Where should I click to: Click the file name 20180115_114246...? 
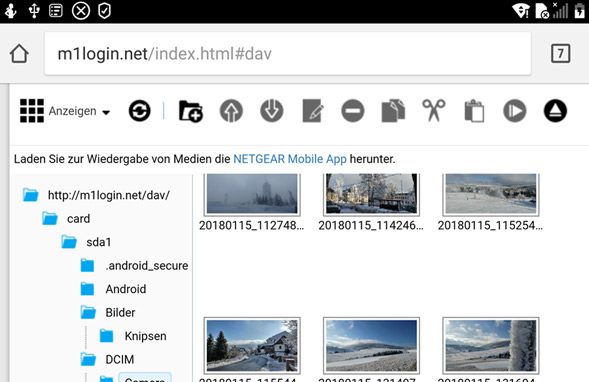371,225
